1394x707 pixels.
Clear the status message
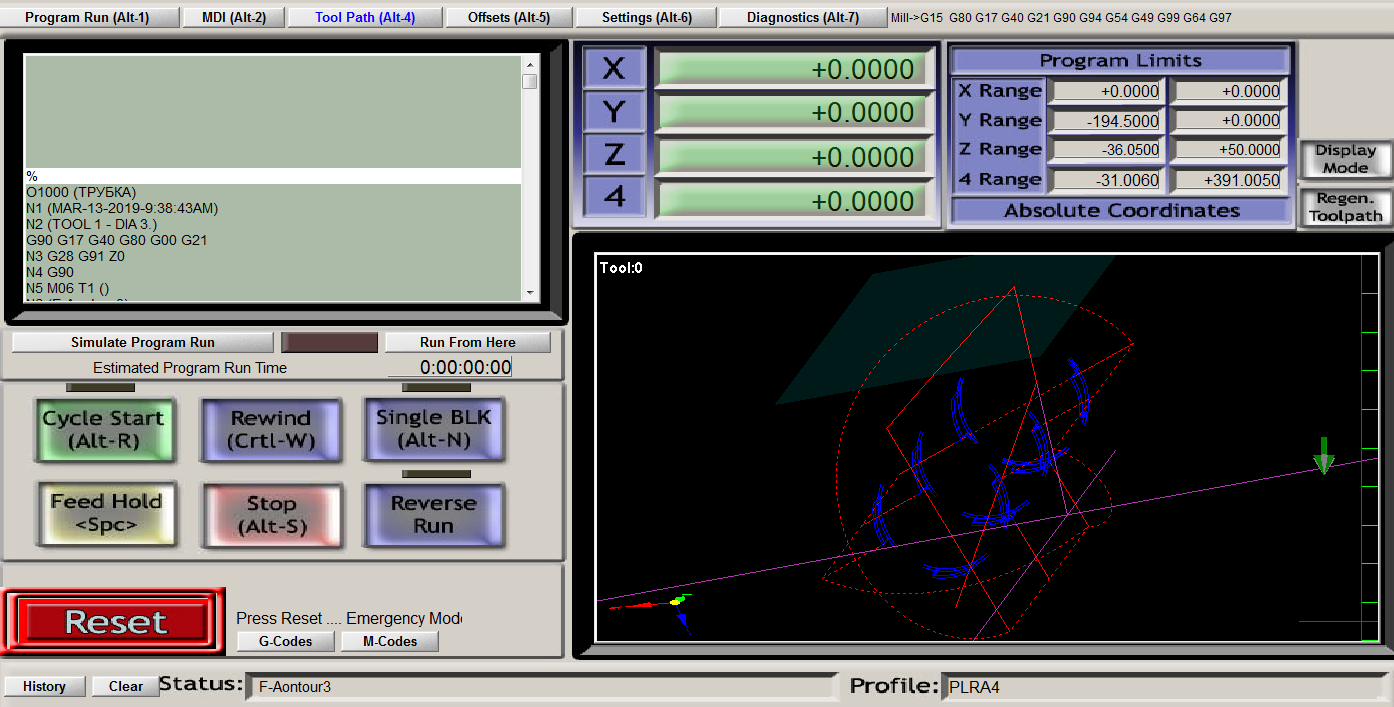pyautogui.click(x=125, y=686)
